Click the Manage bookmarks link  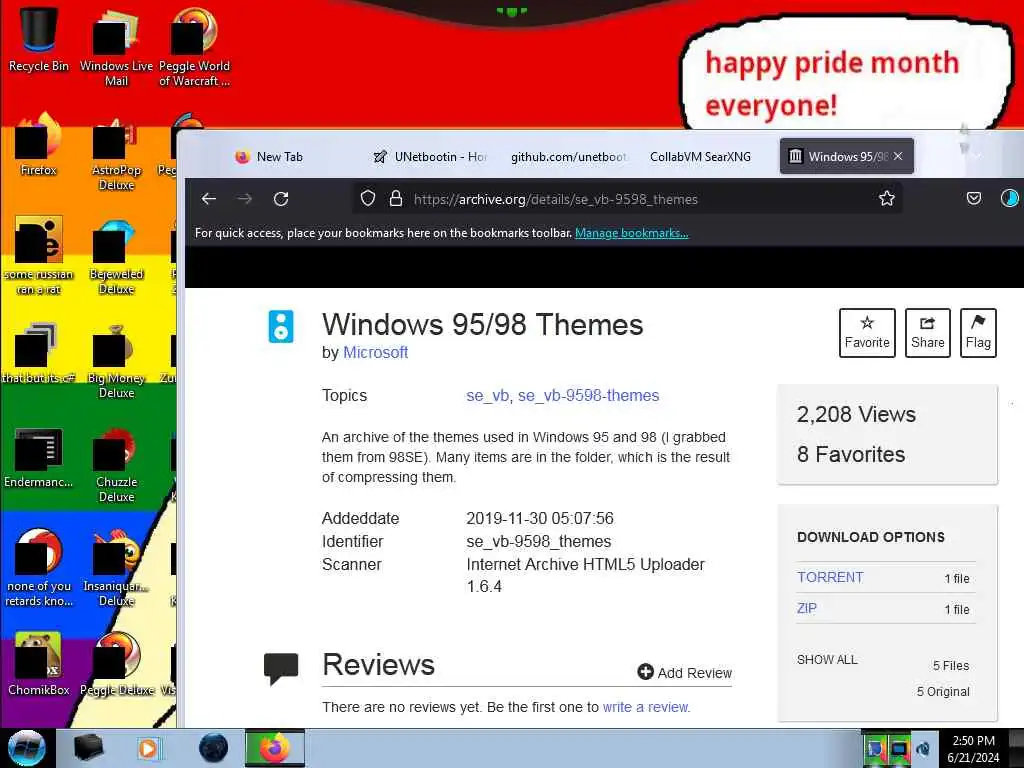tap(632, 233)
